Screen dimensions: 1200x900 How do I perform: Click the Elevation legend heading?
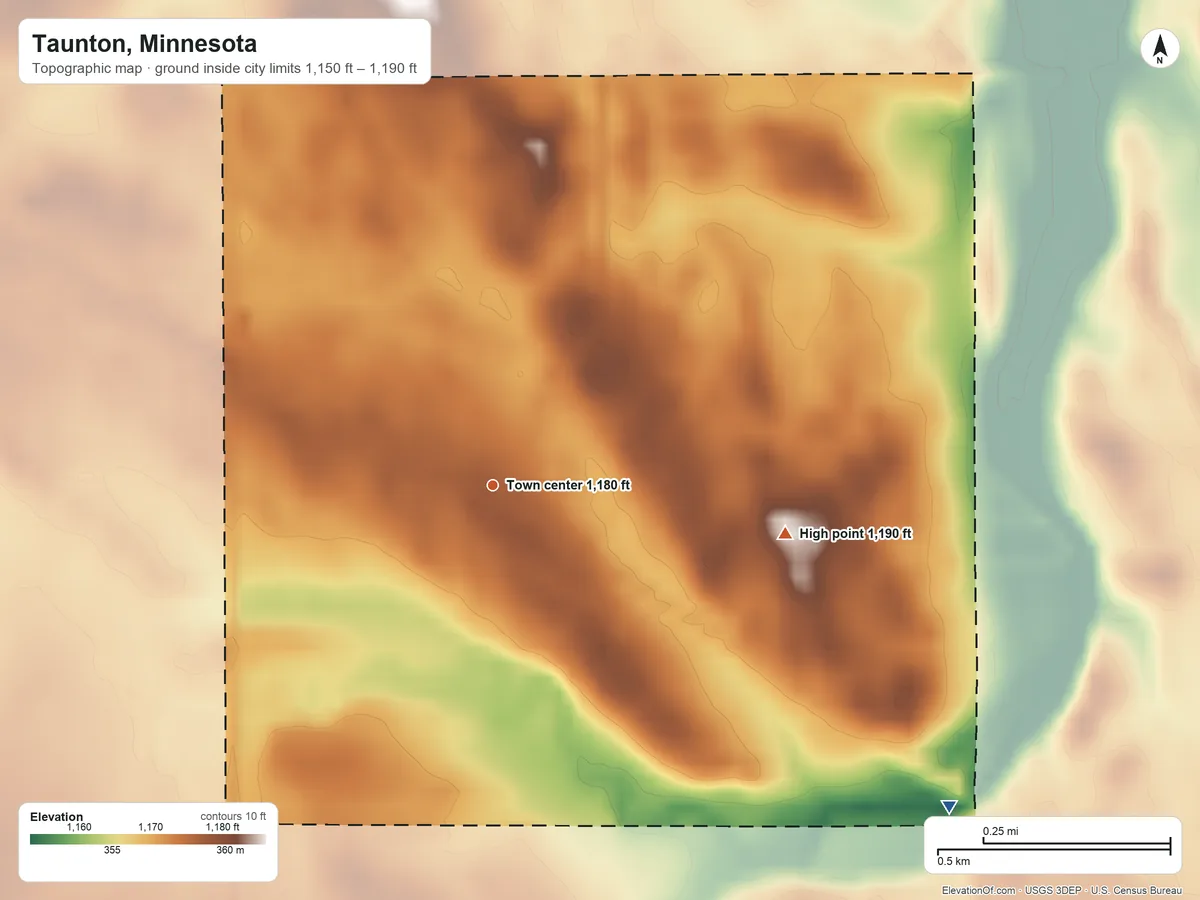57,817
